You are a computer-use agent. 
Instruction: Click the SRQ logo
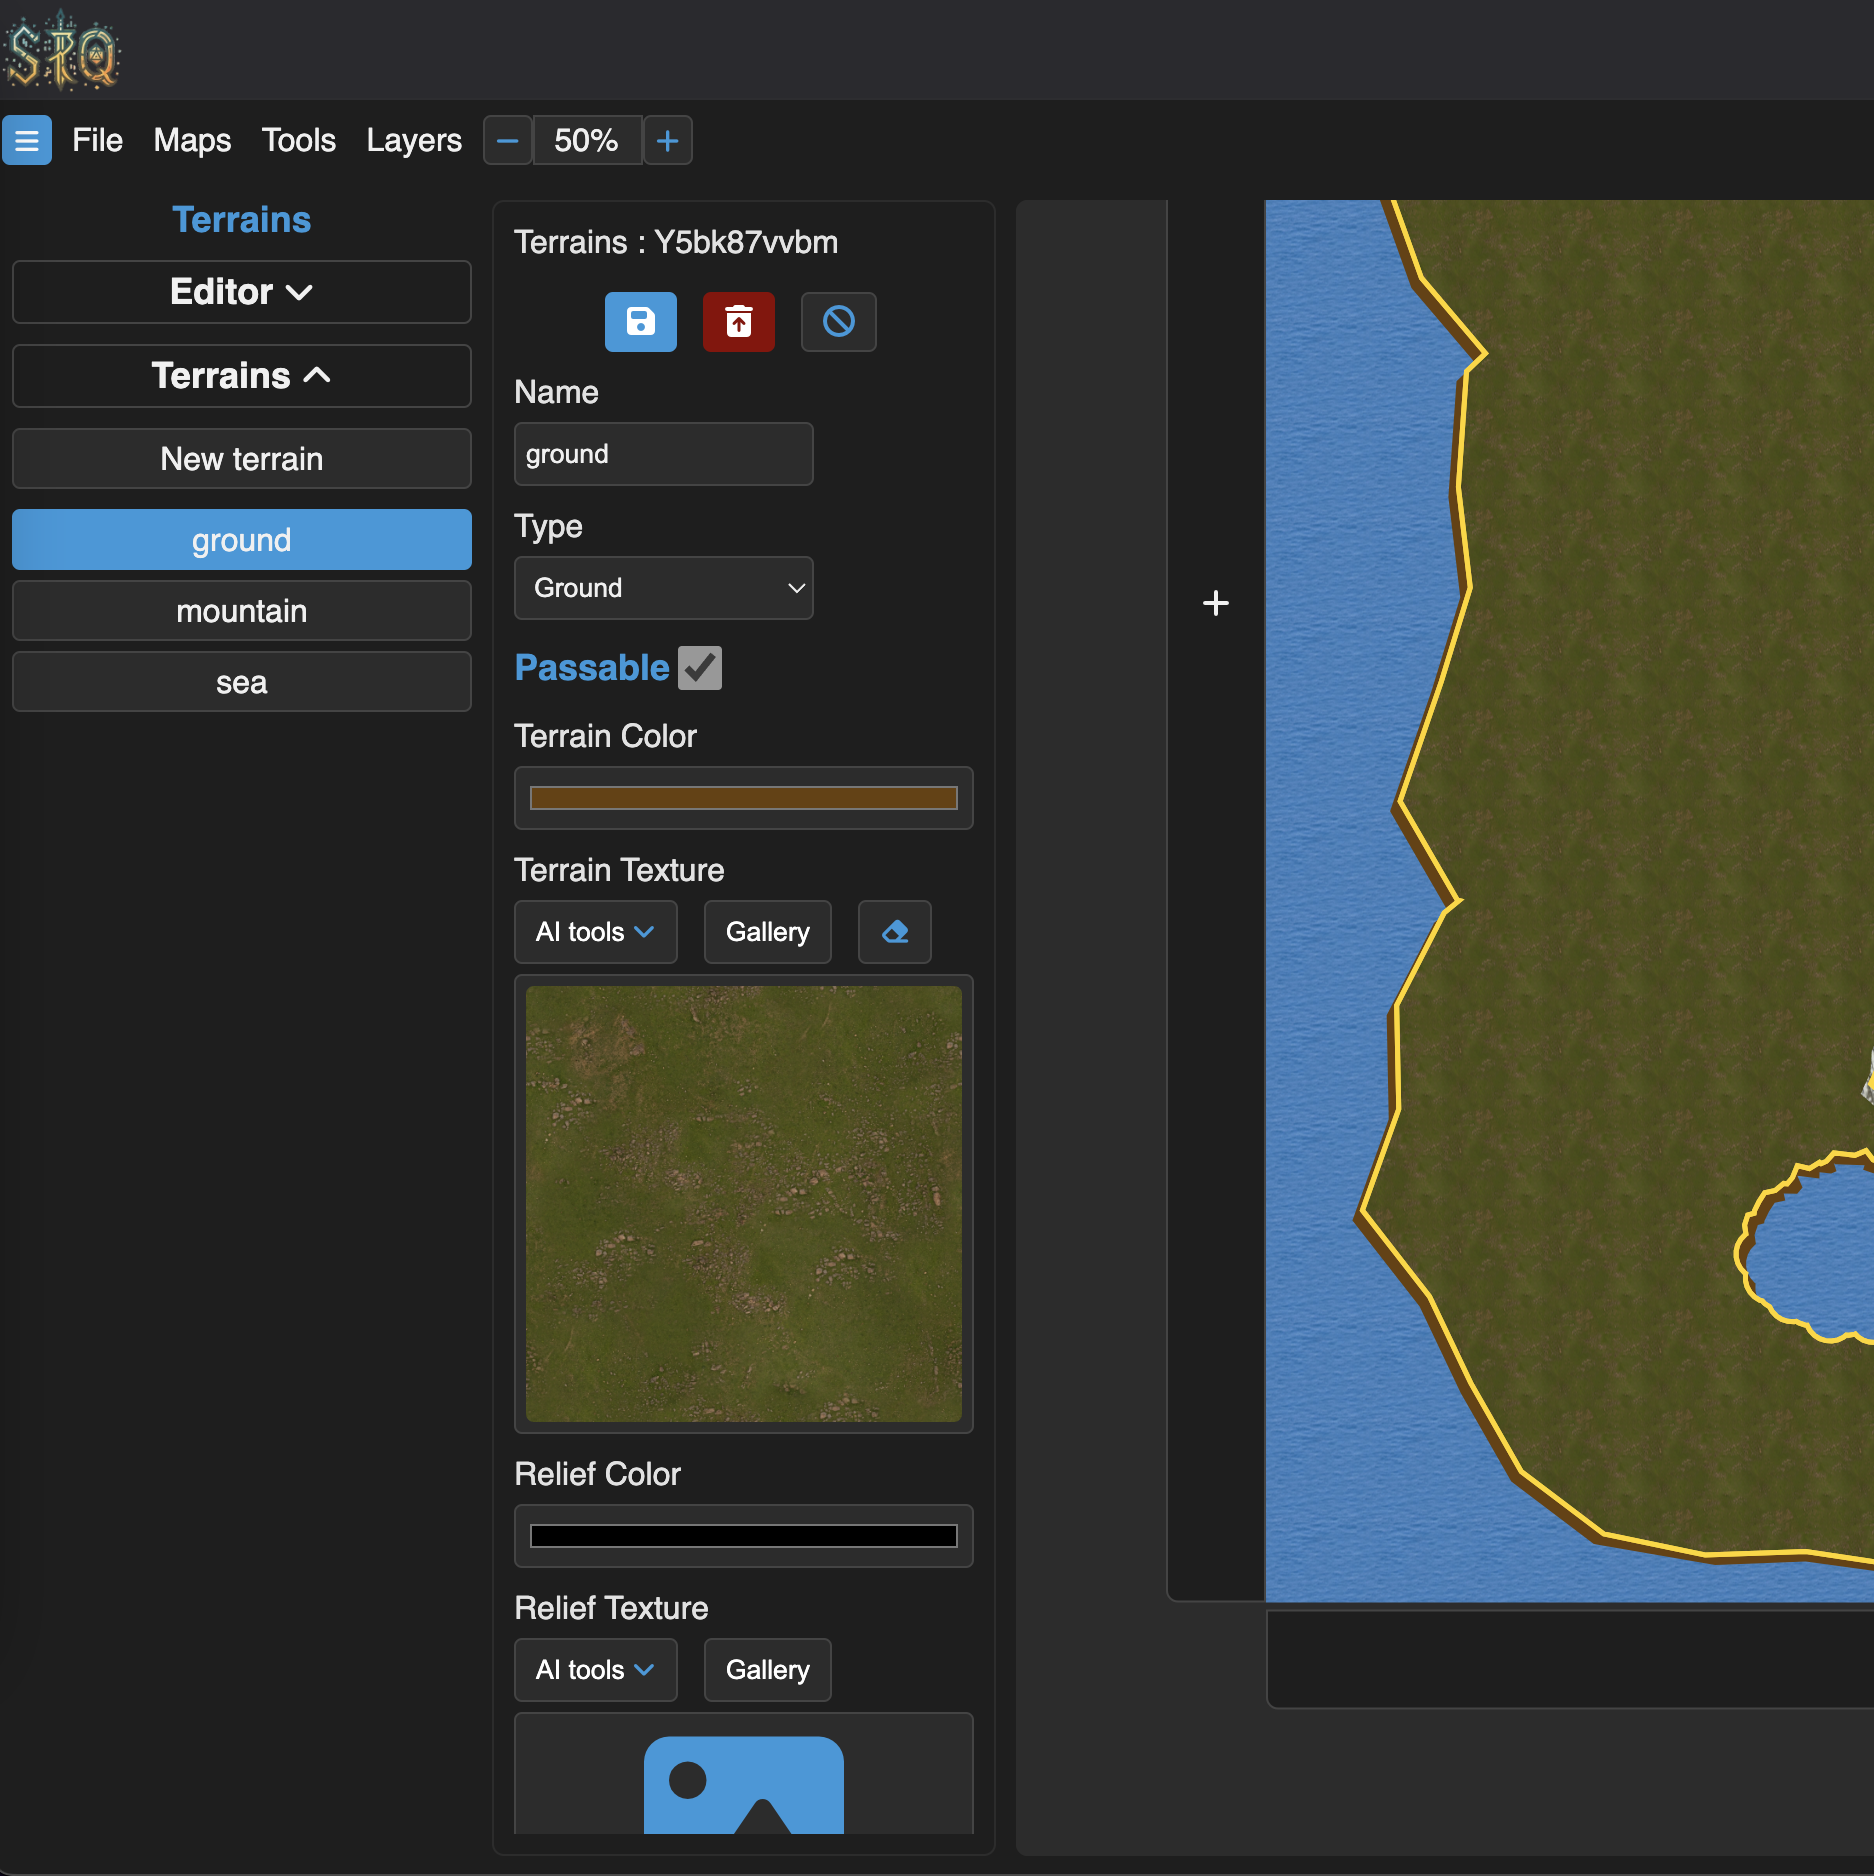point(62,52)
